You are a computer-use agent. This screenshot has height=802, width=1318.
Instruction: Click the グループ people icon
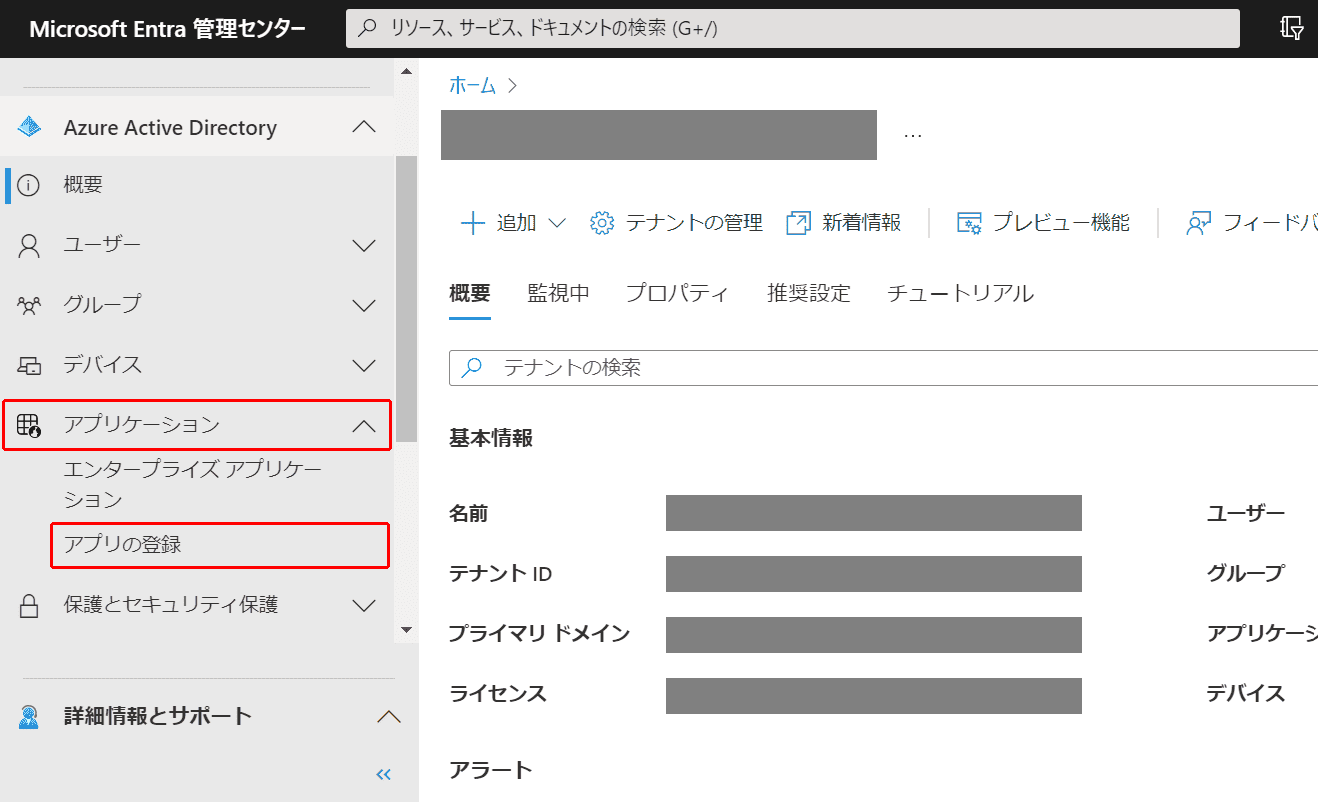point(29,305)
